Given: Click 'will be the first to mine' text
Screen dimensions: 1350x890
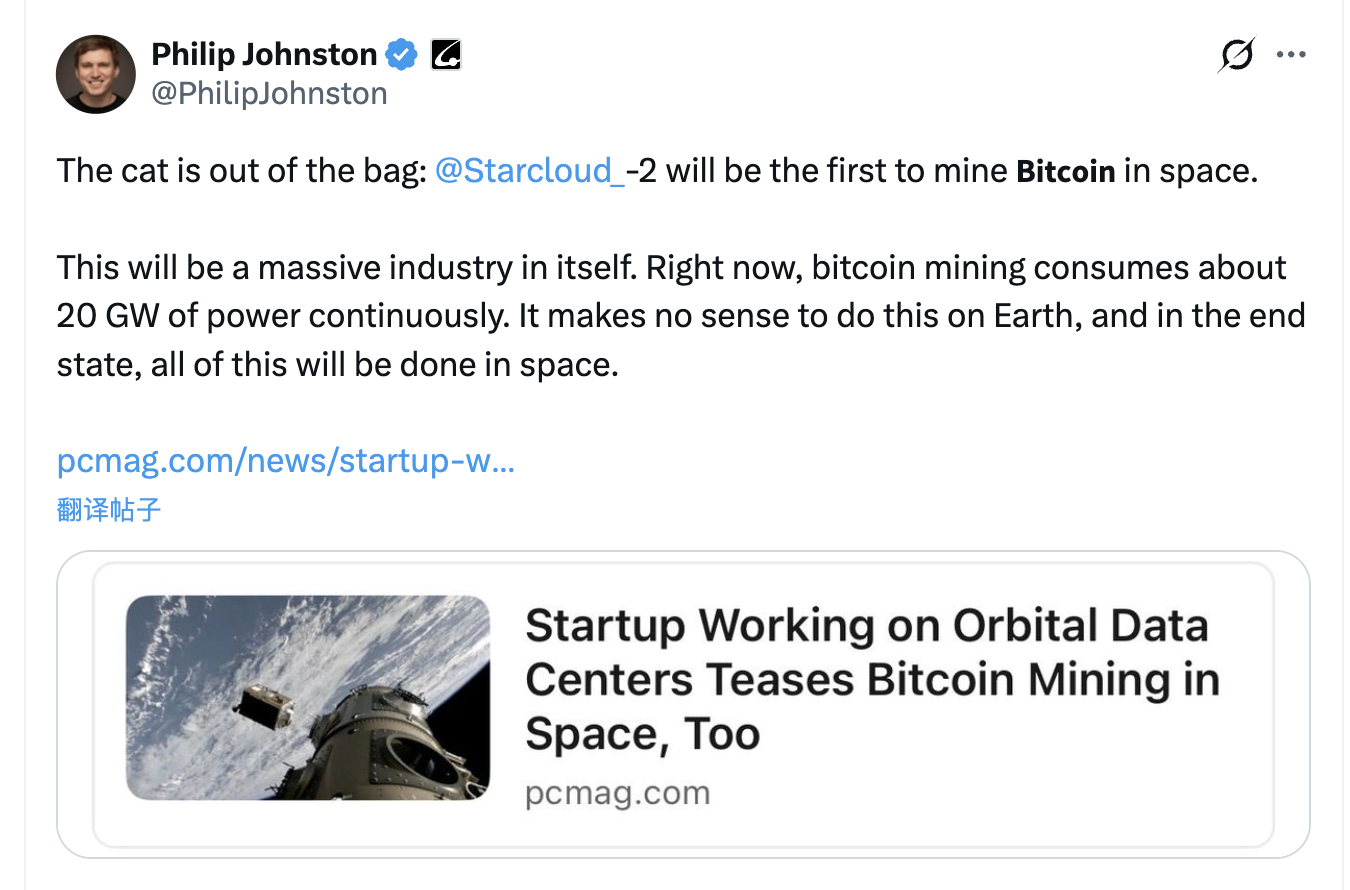Looking at the screenshot, I should [836, 171].
